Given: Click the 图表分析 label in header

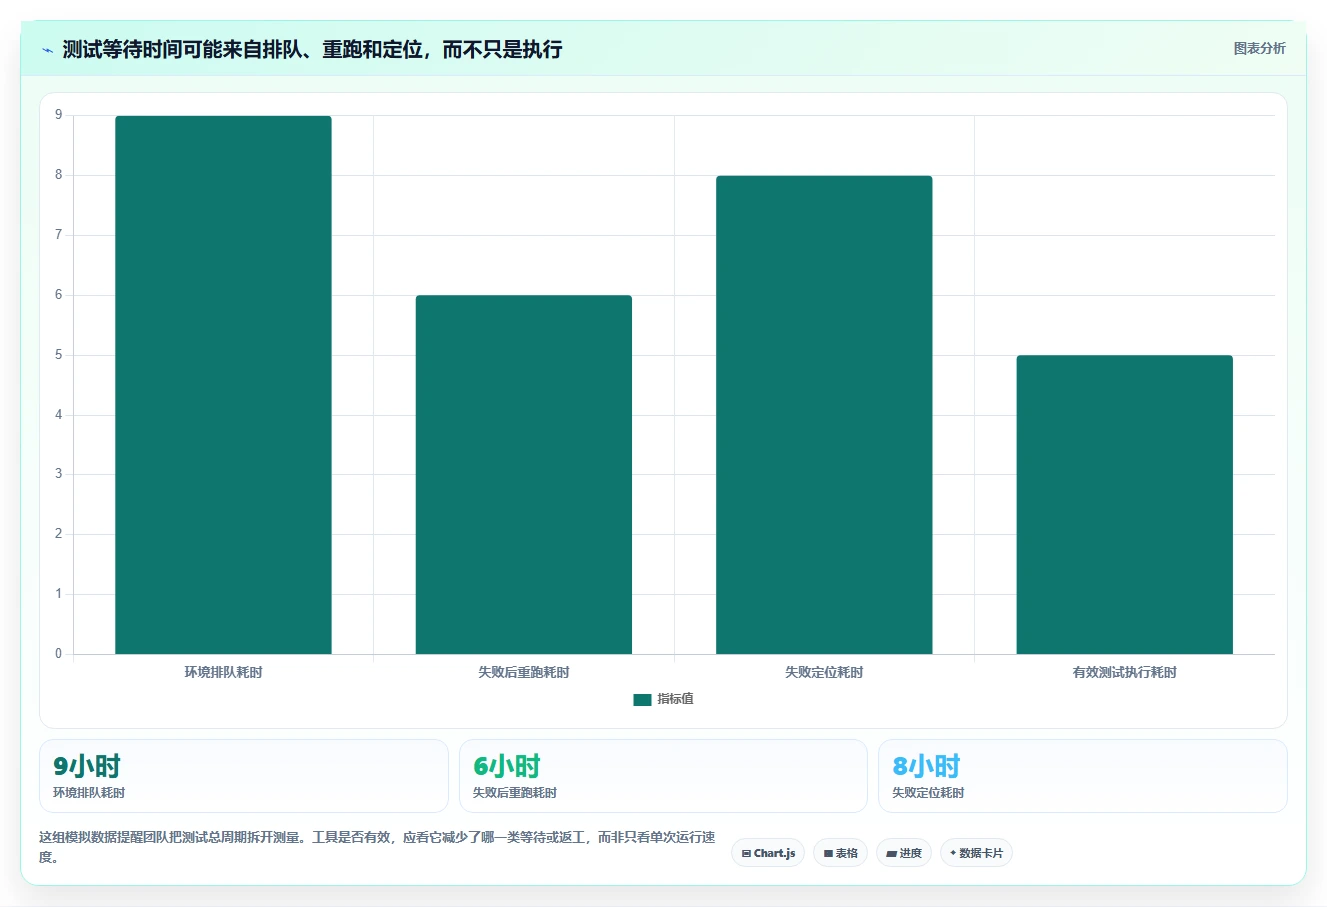Looking at the screenshot, I should pyautogui.click(x=1259, y=48).
